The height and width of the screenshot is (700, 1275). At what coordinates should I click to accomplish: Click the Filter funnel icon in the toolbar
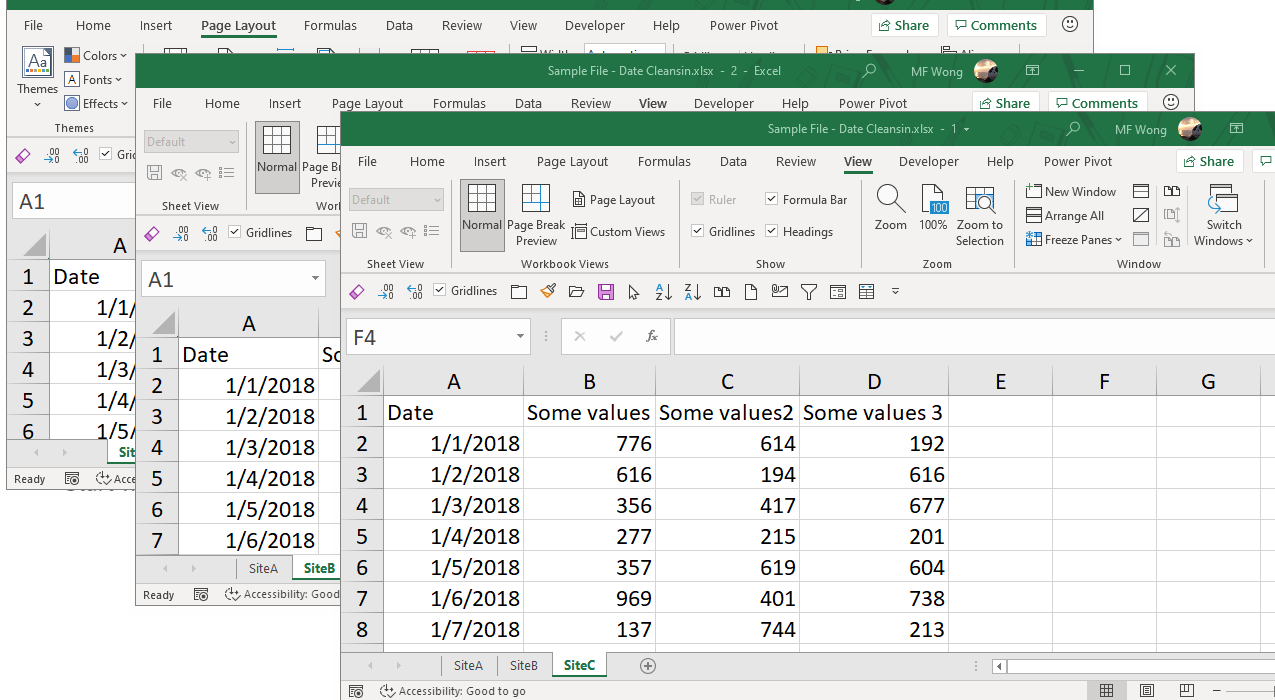pos(809,291)
